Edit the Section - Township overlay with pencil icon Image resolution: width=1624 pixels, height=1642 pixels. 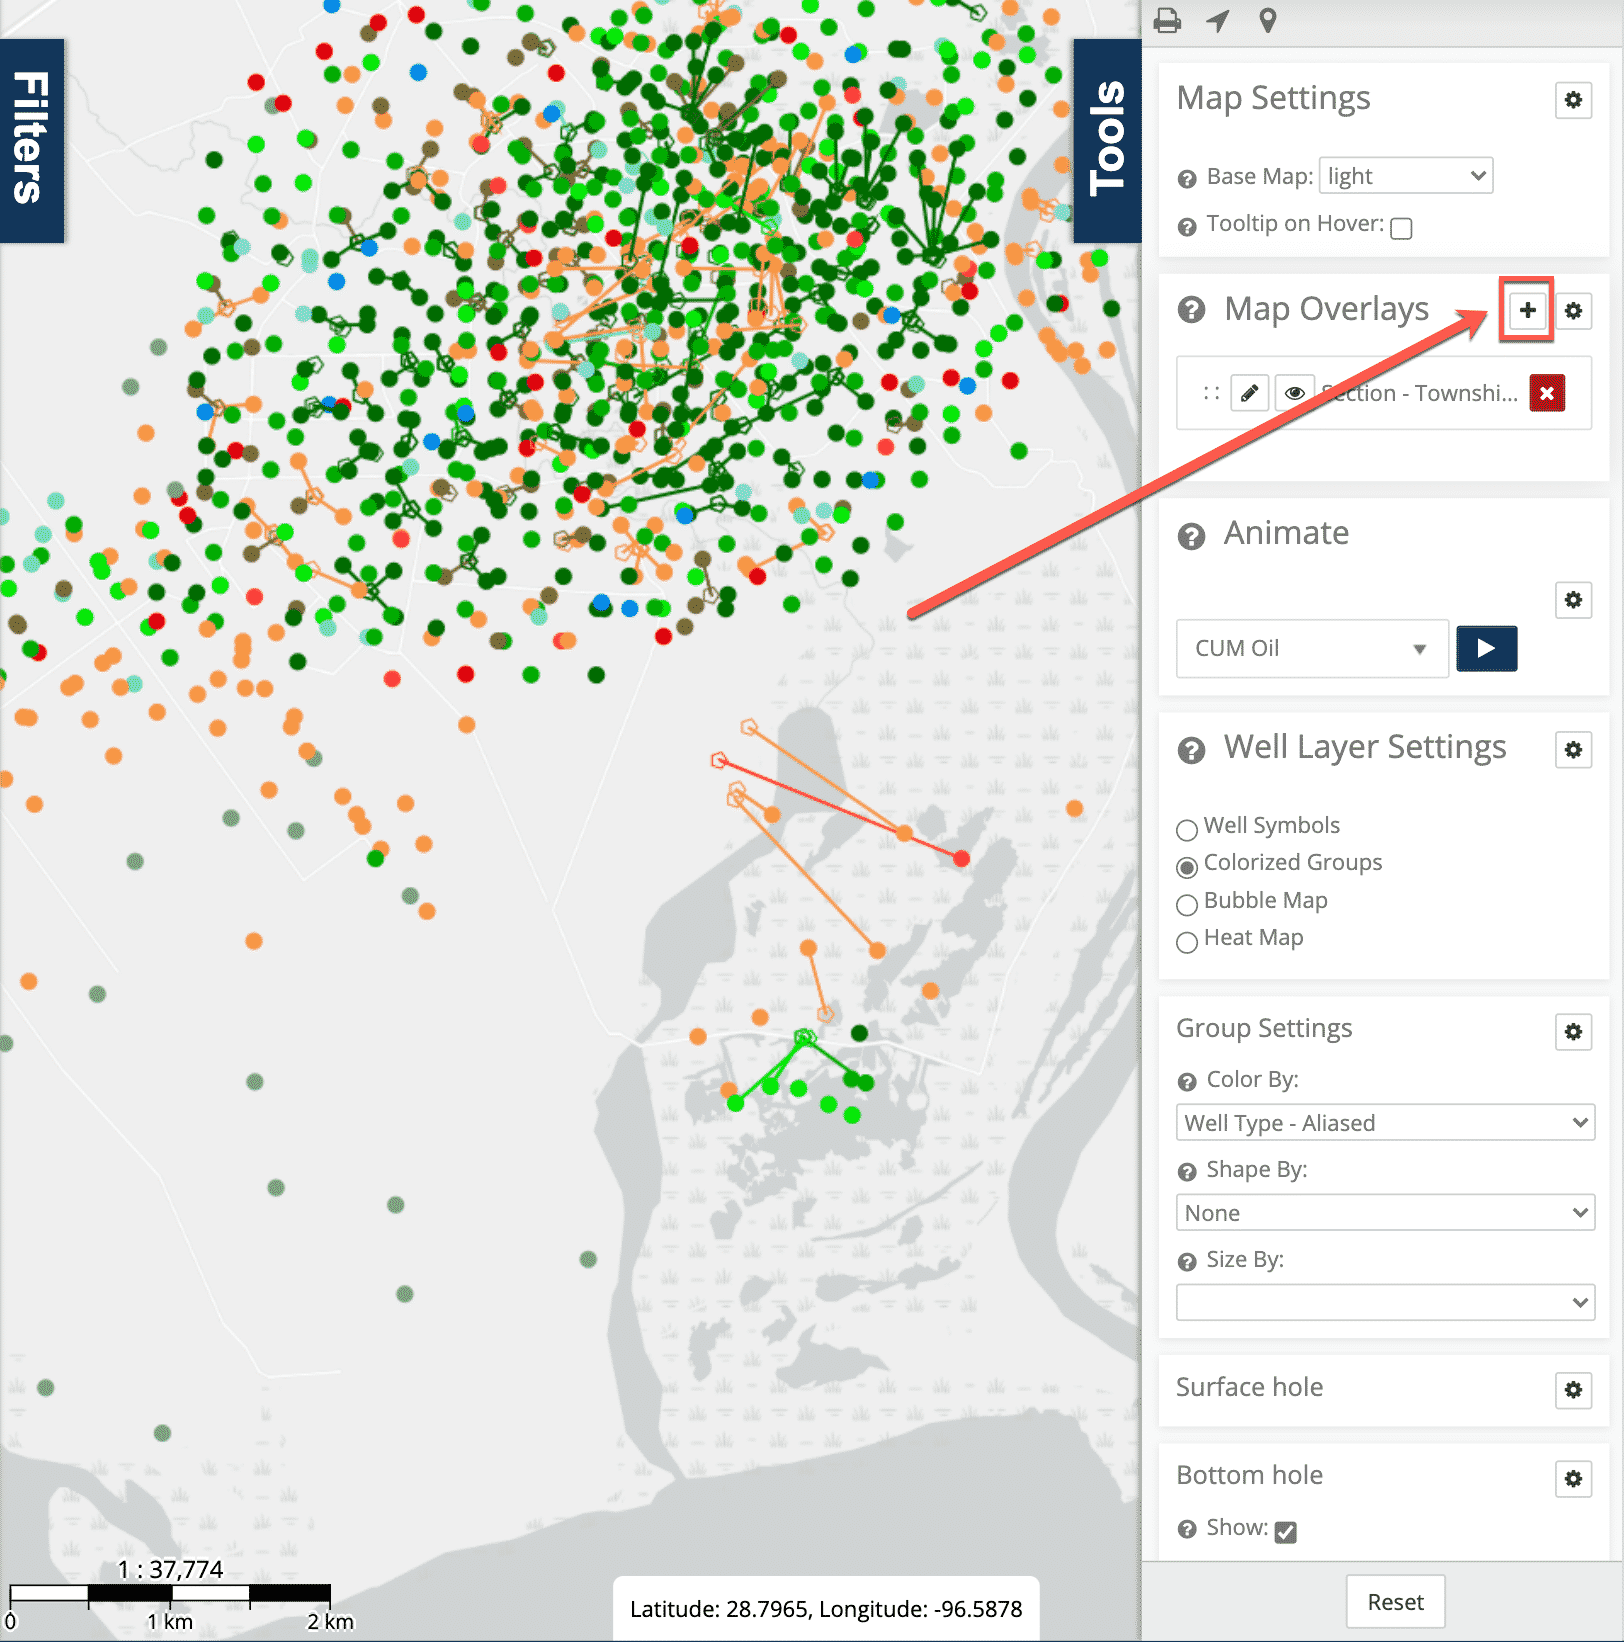click(1248, 392)
